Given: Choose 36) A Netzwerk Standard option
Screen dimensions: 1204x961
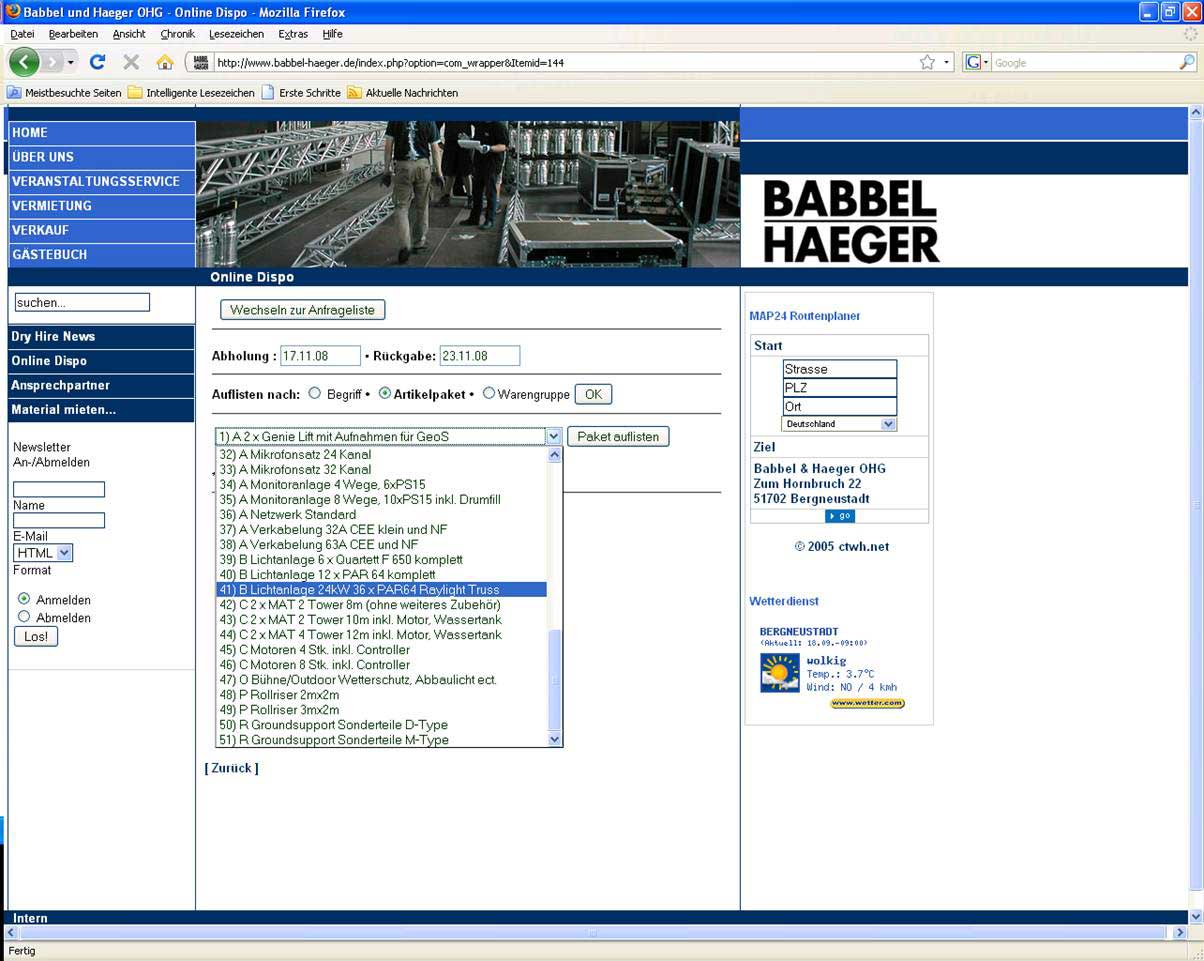Looking at the screenshot, I should coord(382,515).
